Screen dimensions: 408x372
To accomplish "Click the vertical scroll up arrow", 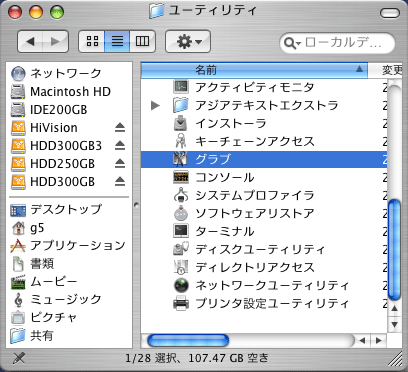I will [x=395, y=309].
